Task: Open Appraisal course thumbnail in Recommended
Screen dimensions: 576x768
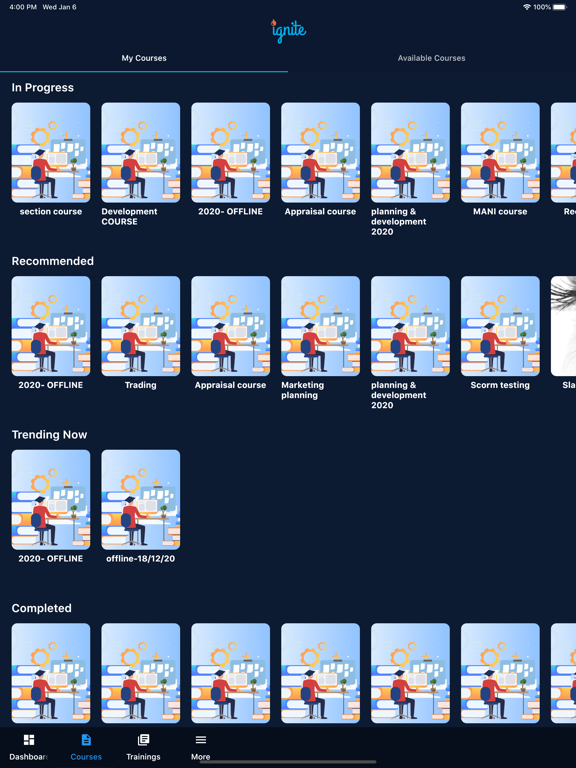Action: 231,326
